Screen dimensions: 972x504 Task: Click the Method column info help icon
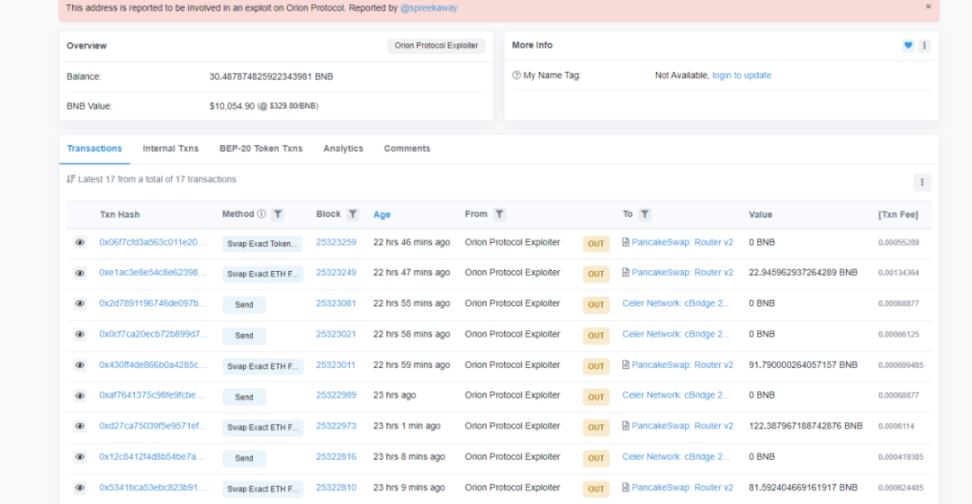(262, 214)
